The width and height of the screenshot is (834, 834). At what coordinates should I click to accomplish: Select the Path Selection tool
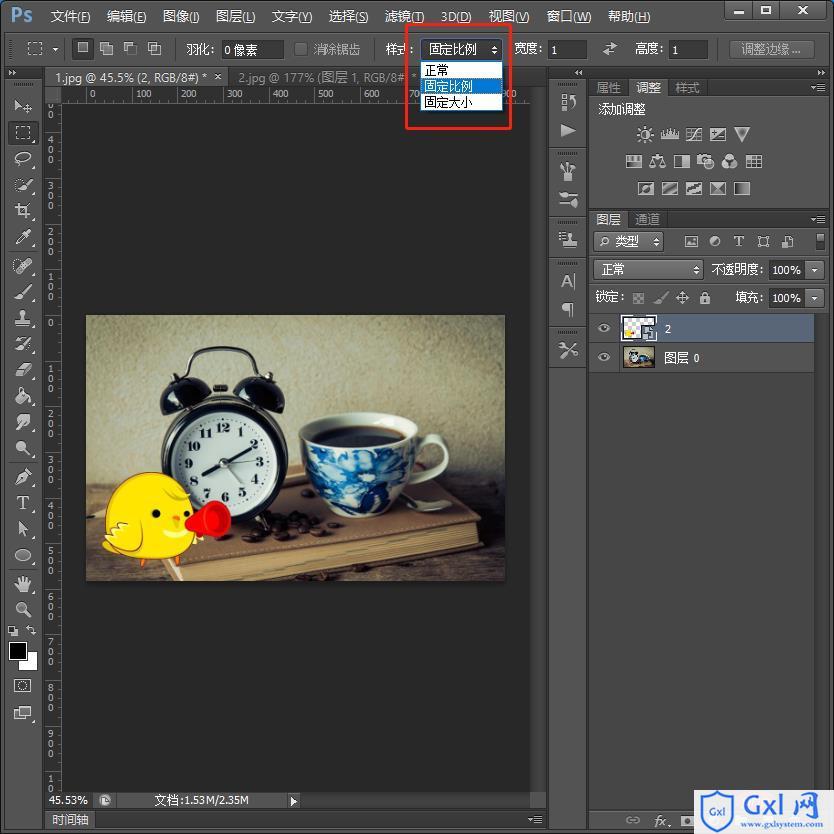pos(23,529)
